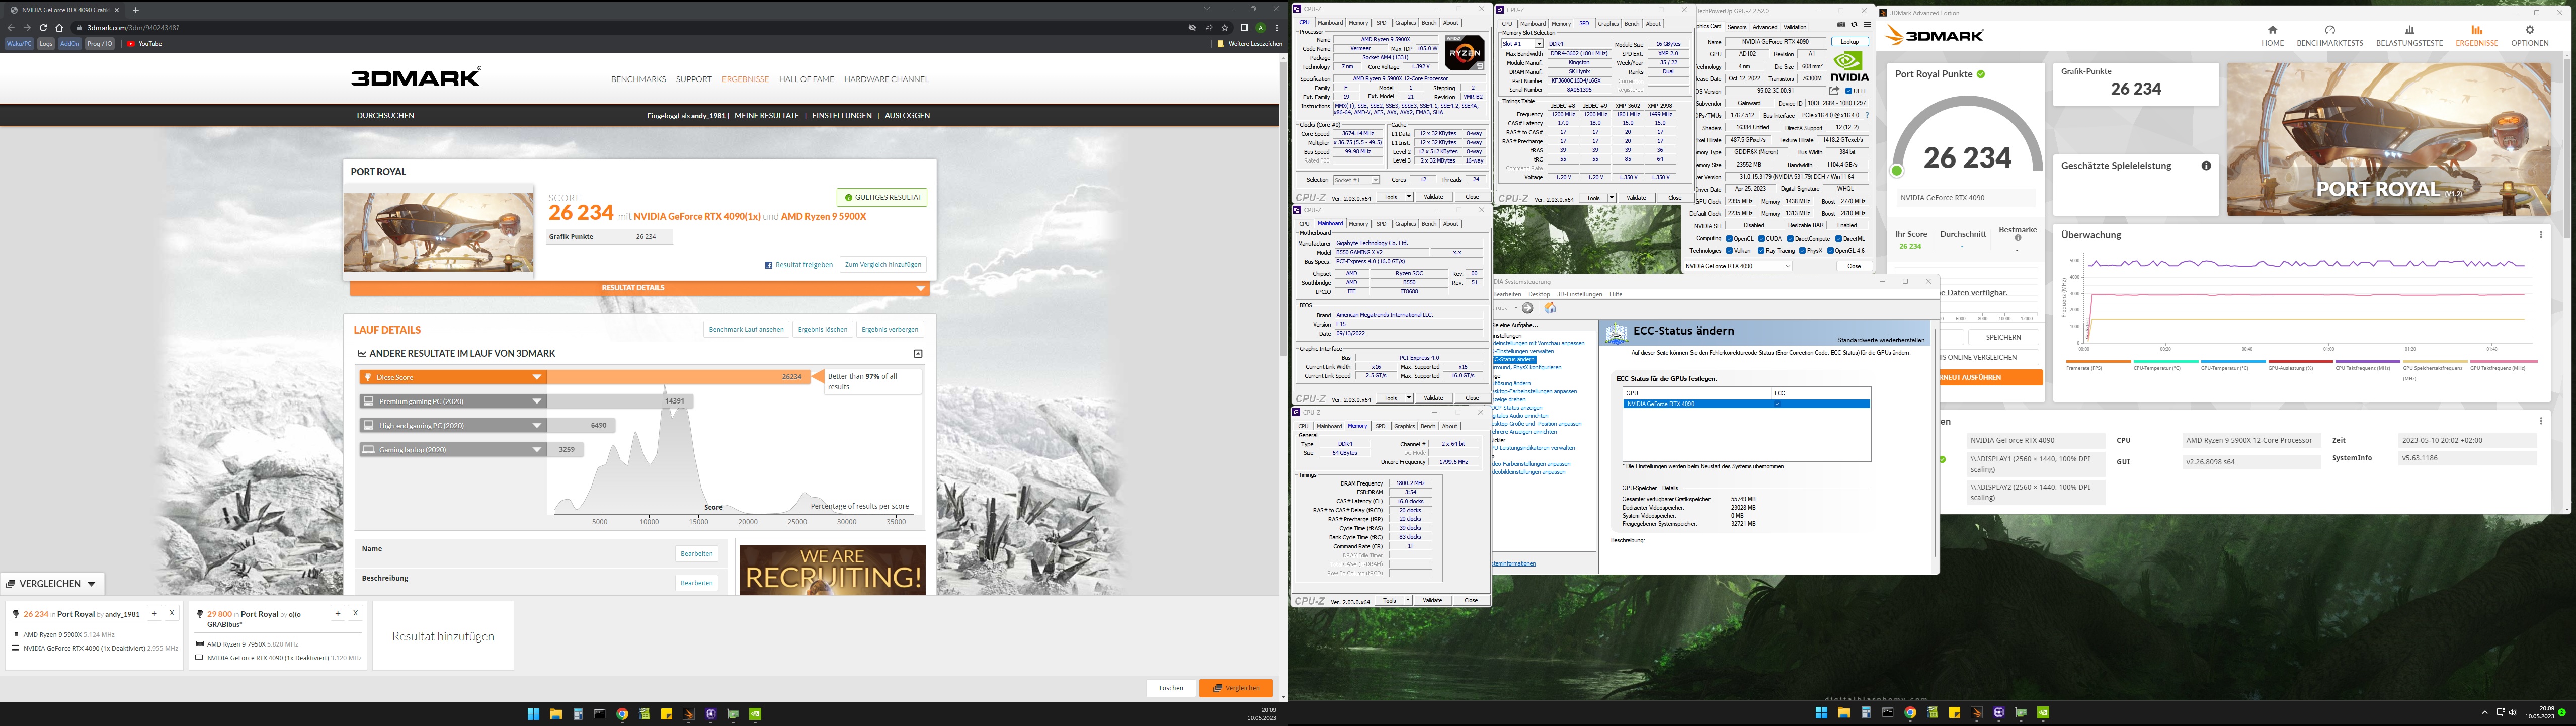Click the Löschen button in the compare bar
Image resolution: width=2576 pixels, height=726 pixels.
click(x=1171, y=688)
